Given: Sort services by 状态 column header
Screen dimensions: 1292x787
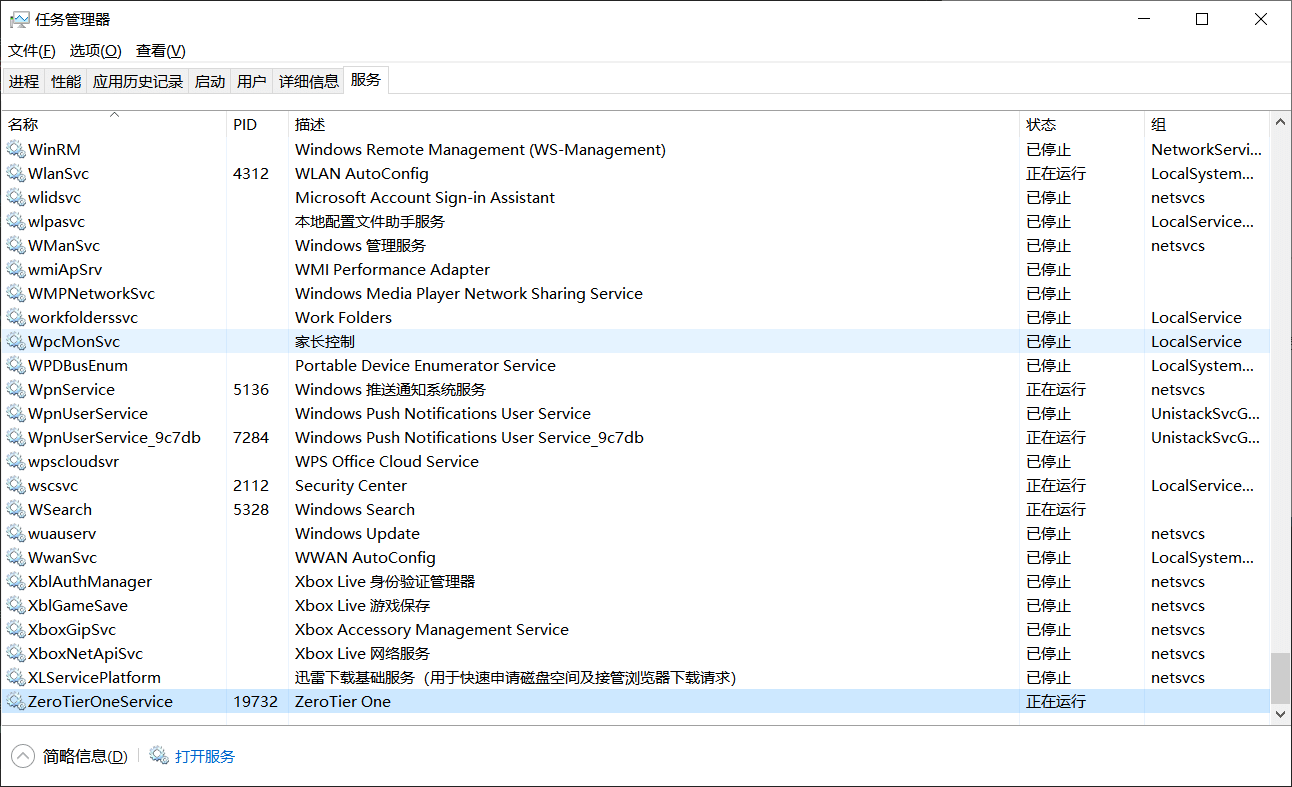Looking at the screenshot, I should [x=1041, y=125].
